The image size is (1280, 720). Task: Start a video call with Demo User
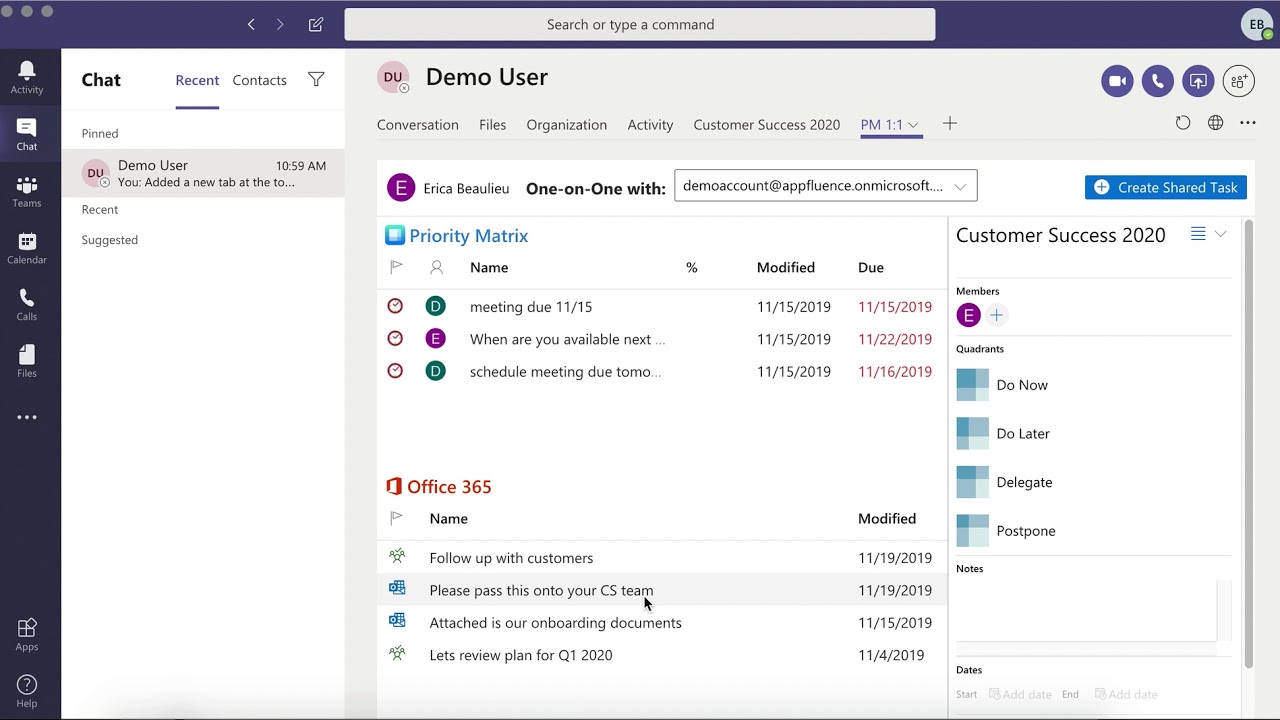pyautogui.click(x=1117, y=81)
